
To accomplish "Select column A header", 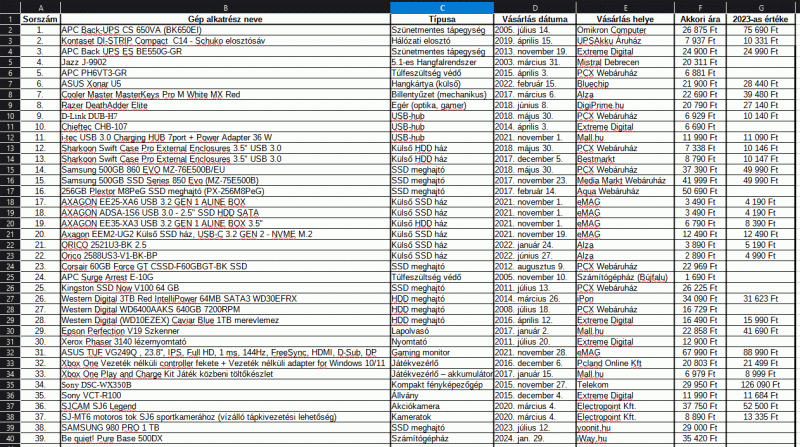I will [40, 8].
